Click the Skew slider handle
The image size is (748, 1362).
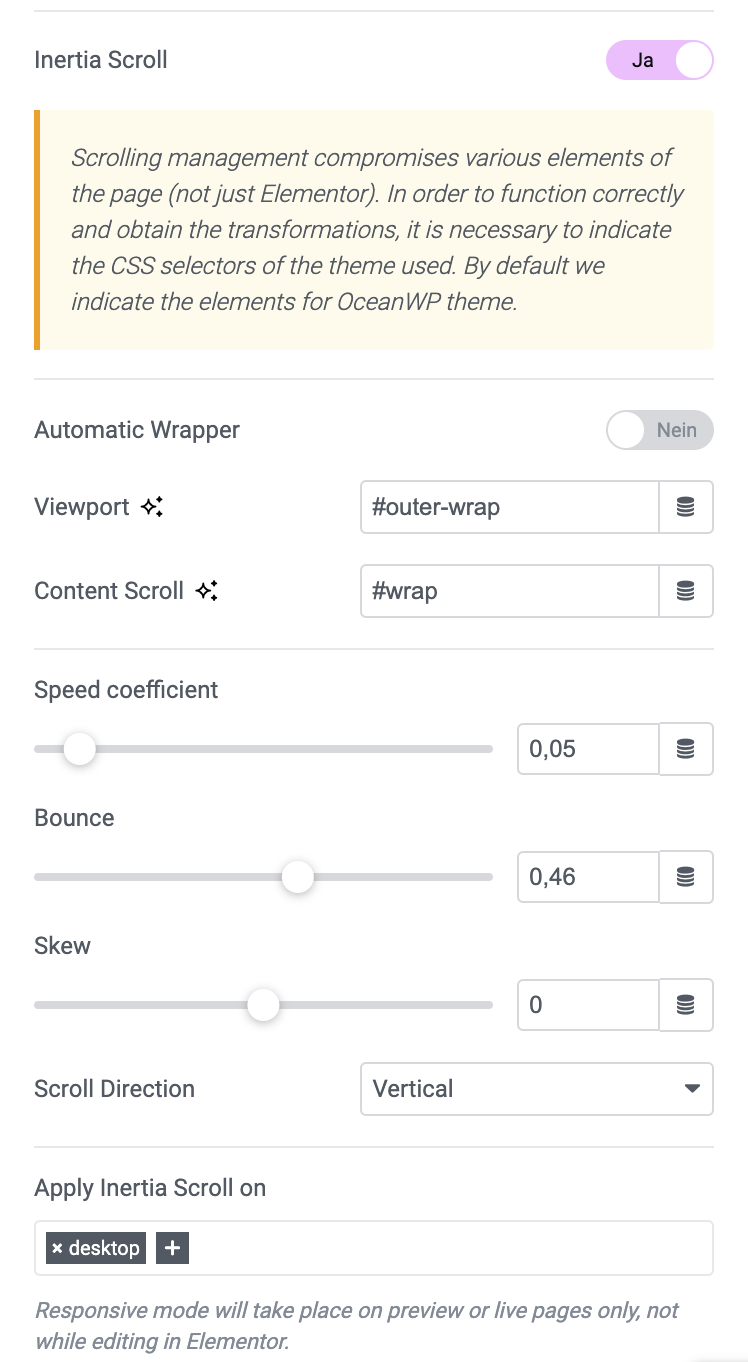(263, 1005)
